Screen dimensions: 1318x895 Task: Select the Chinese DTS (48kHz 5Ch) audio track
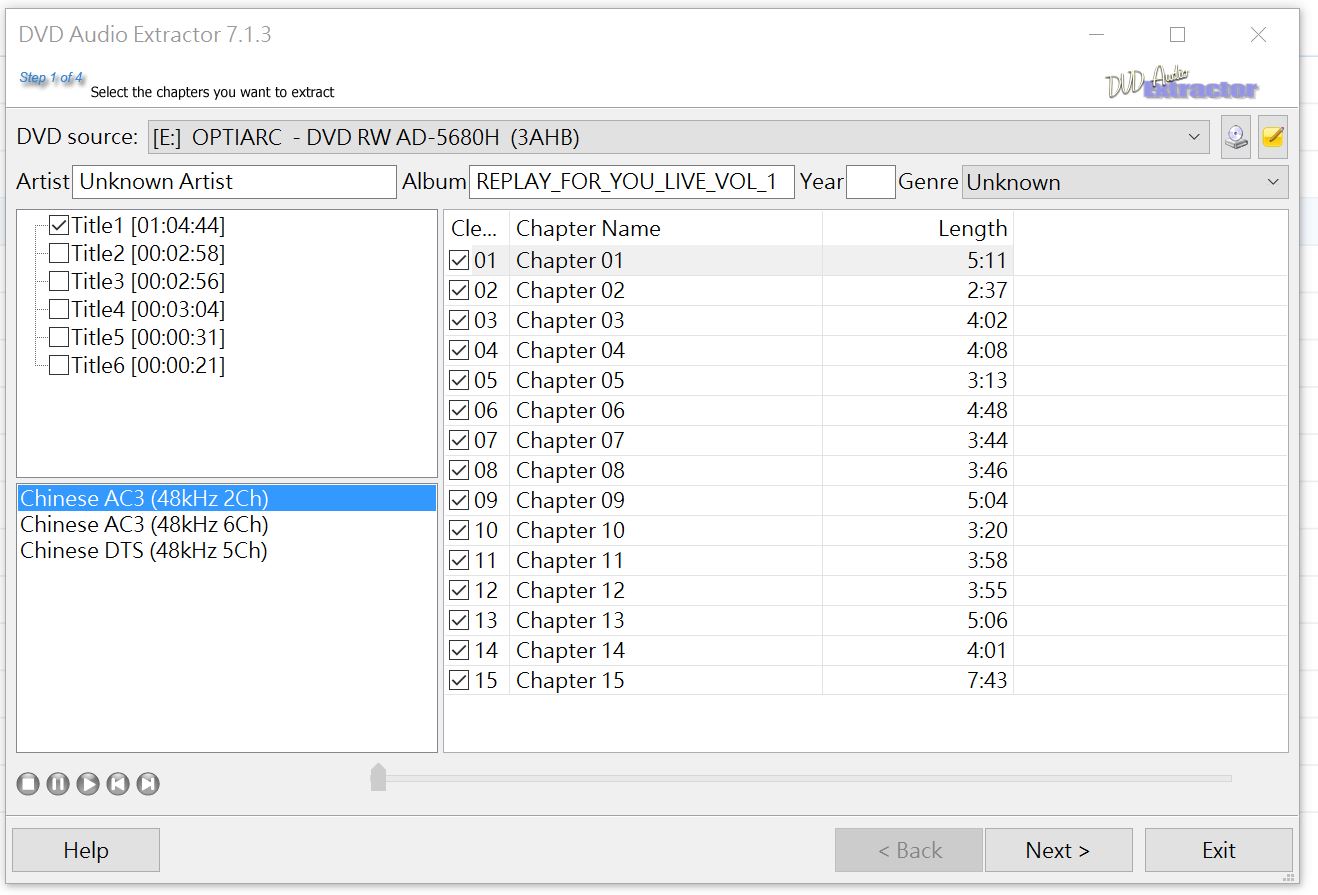tap(144, 551)
